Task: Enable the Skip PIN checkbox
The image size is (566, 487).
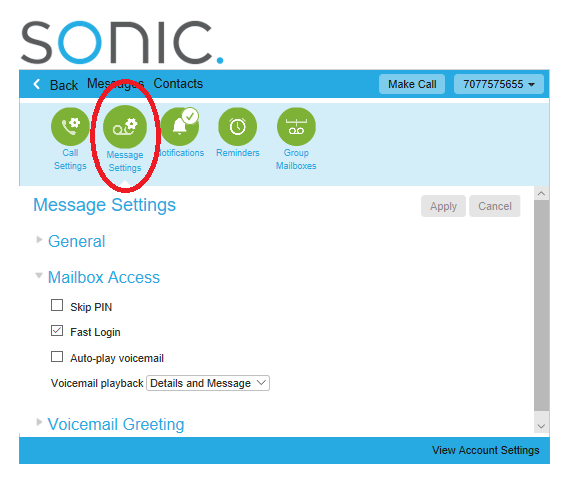Action: (x=57, y=305)
